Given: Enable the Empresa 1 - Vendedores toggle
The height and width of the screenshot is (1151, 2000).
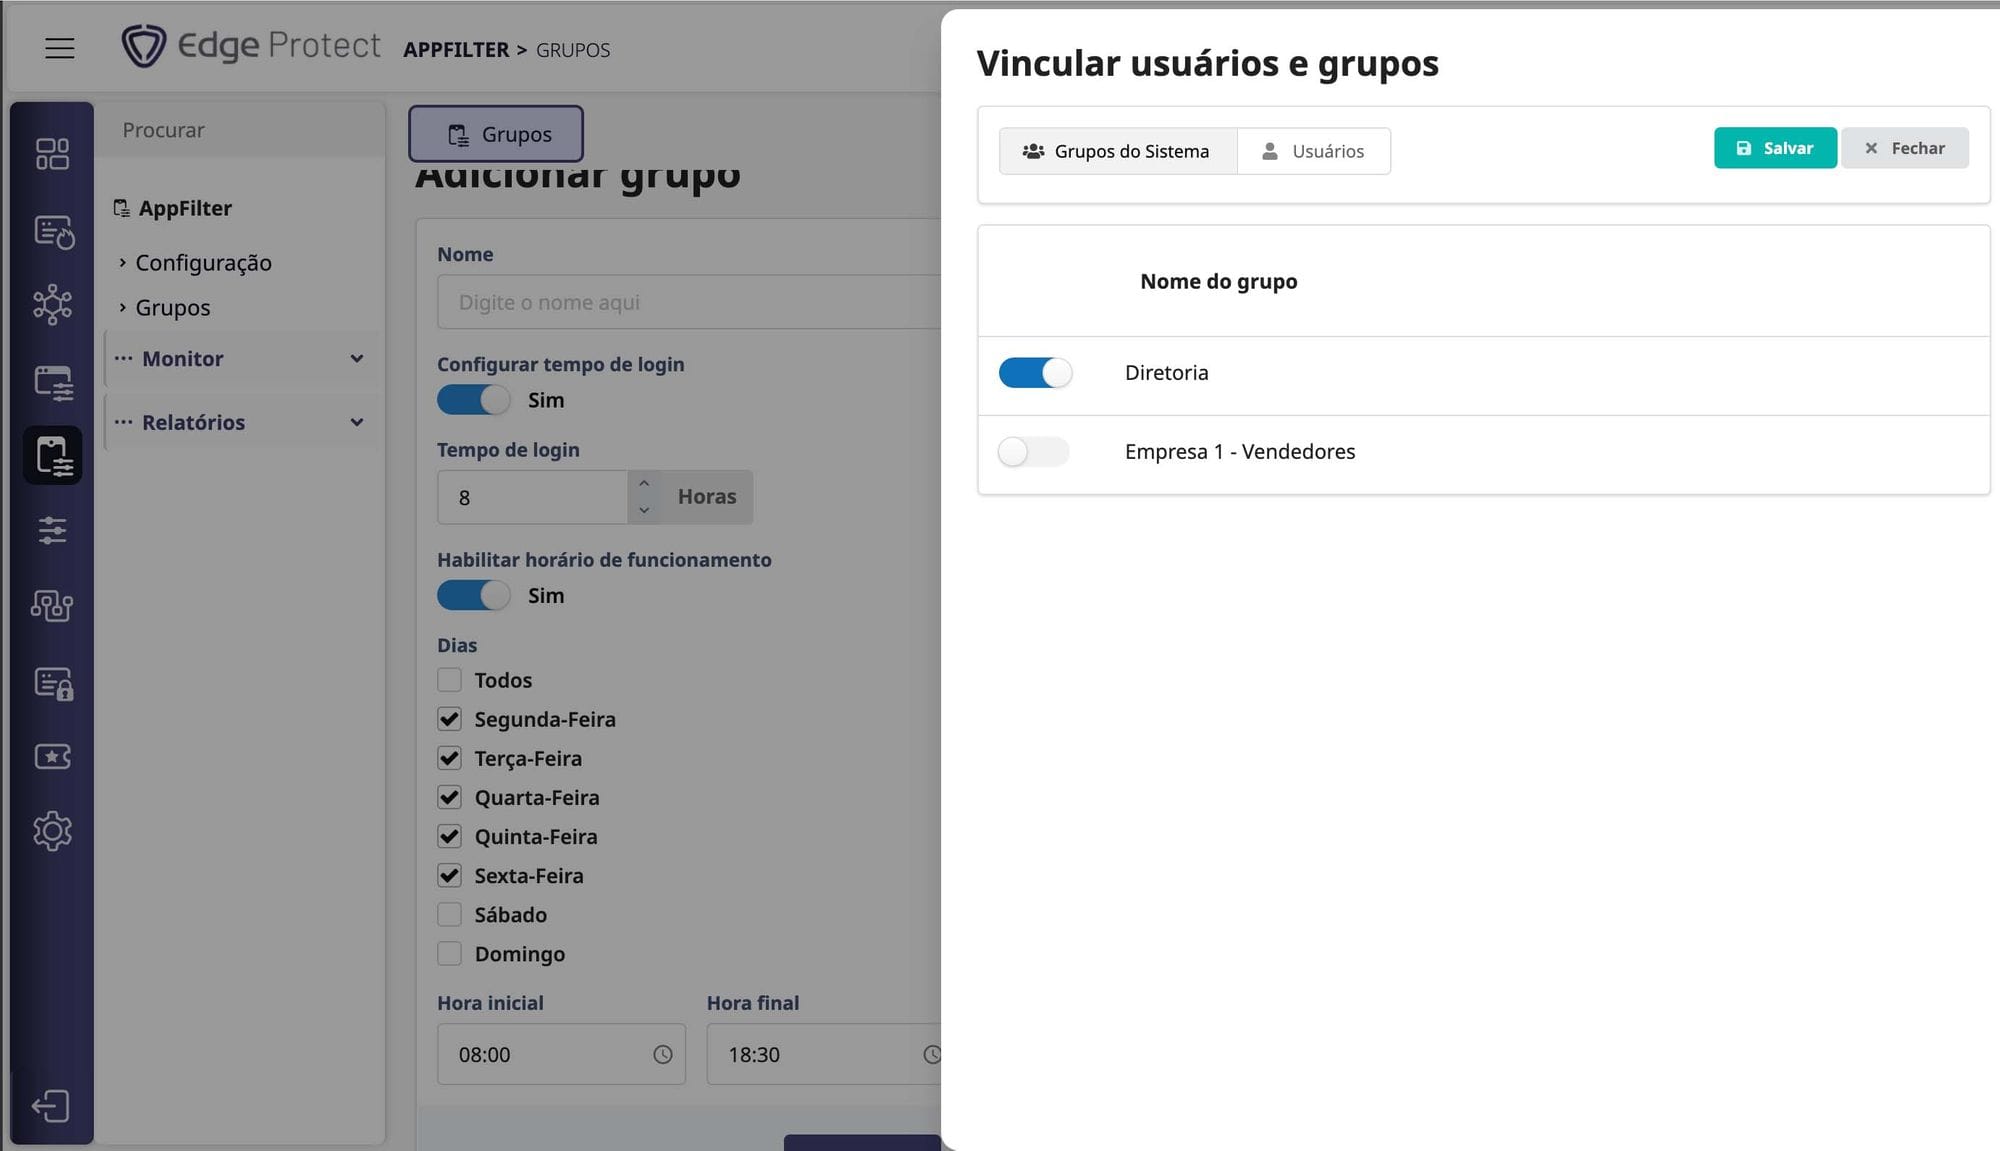Looking at the screenshot, I should click(x=1033, y=452).
